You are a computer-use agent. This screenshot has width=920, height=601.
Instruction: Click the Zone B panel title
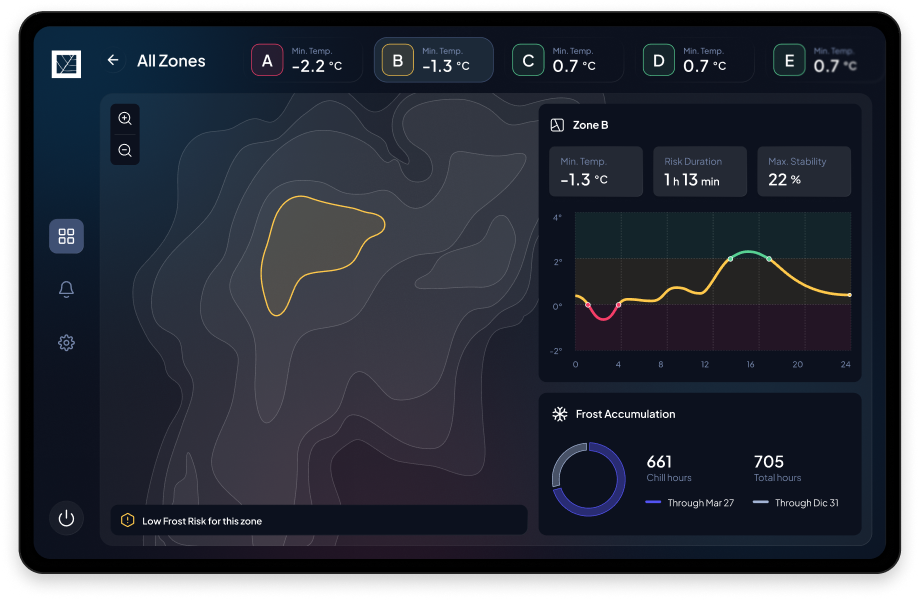pyautogui.click(x=590, y=125)
